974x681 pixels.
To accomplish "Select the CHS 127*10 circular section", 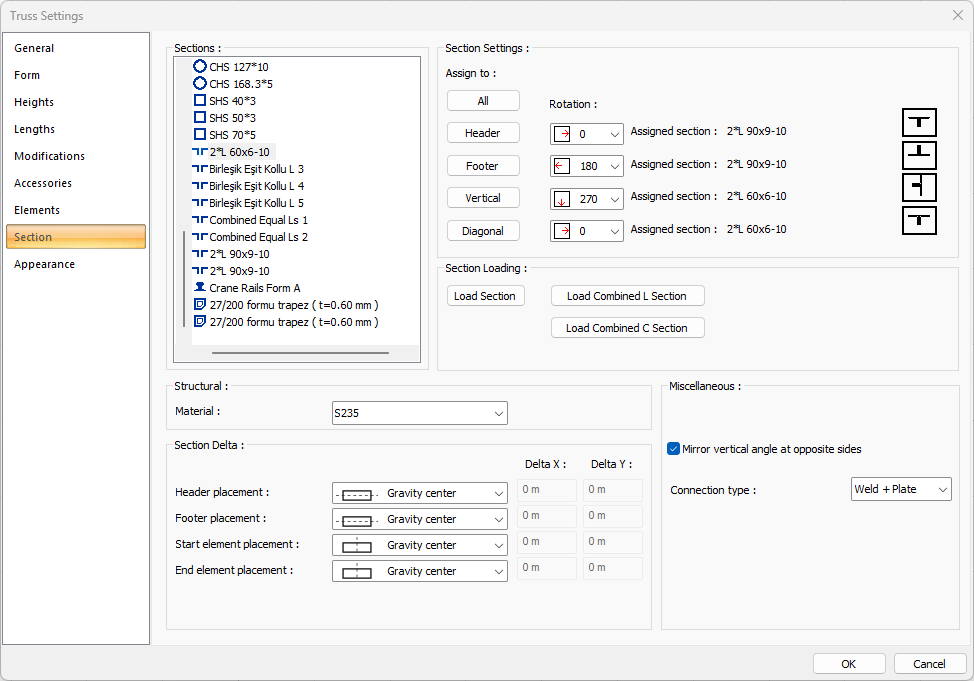I will pyautogui.click(x=238, y=67).
